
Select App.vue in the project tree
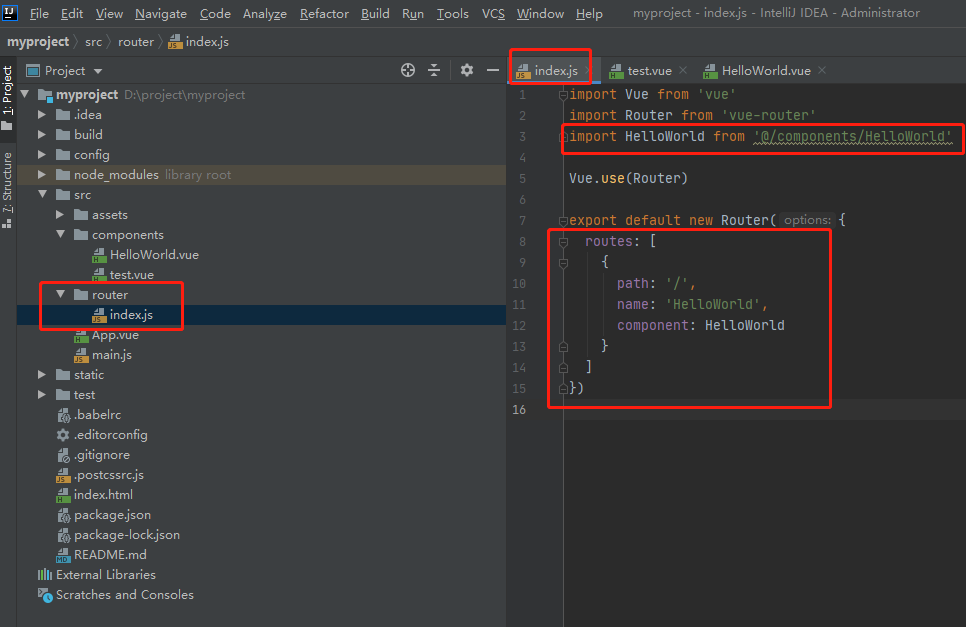115,335
